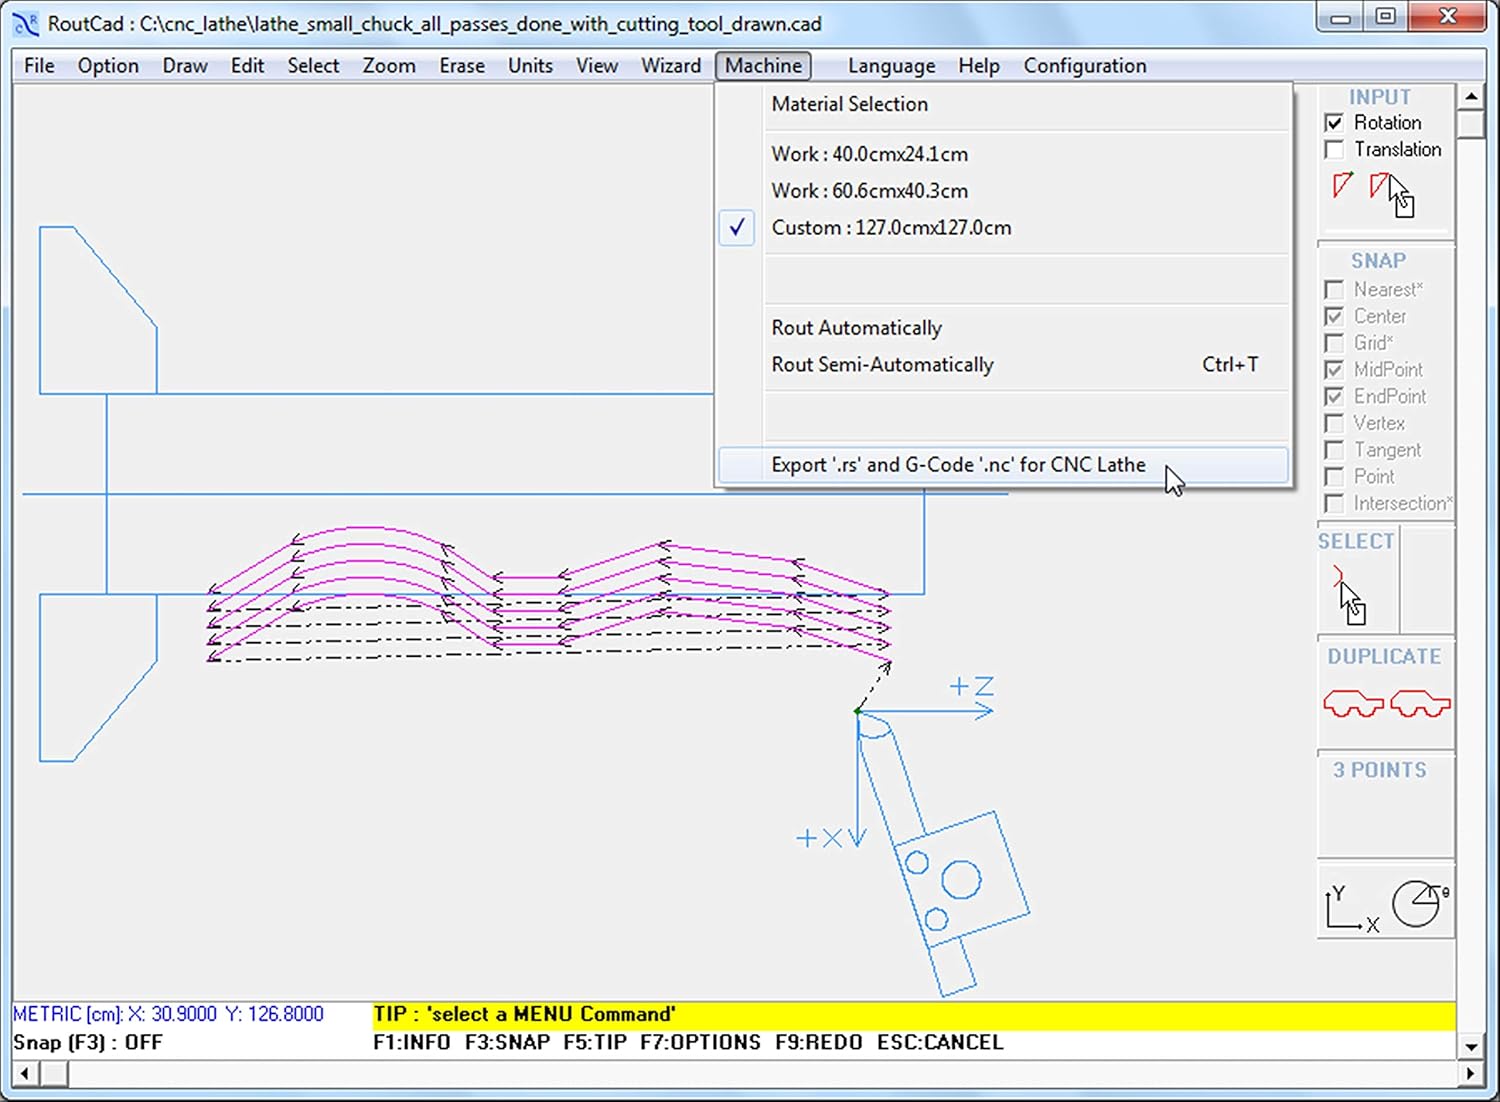Open the Zoom menu
The image size is (1500, 1102).
tap(389, 66)
